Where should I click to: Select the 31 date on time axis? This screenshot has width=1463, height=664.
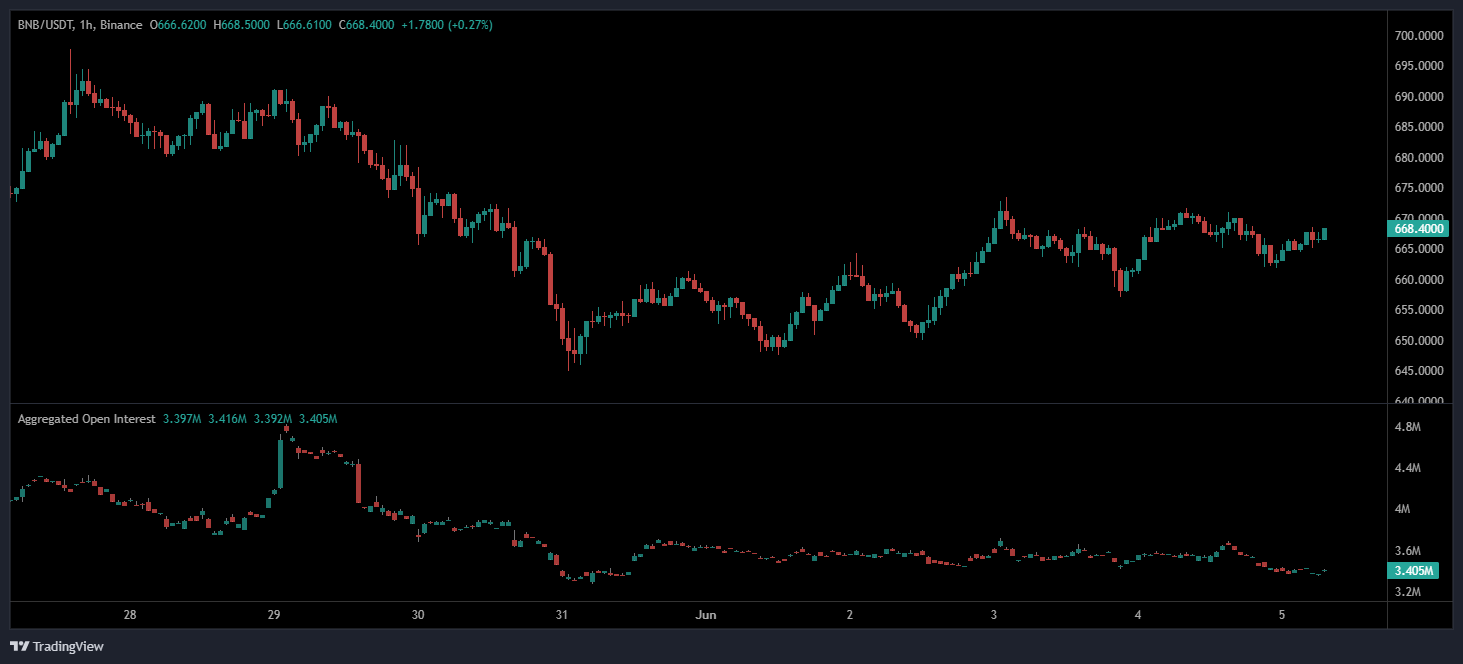[562, 614]
